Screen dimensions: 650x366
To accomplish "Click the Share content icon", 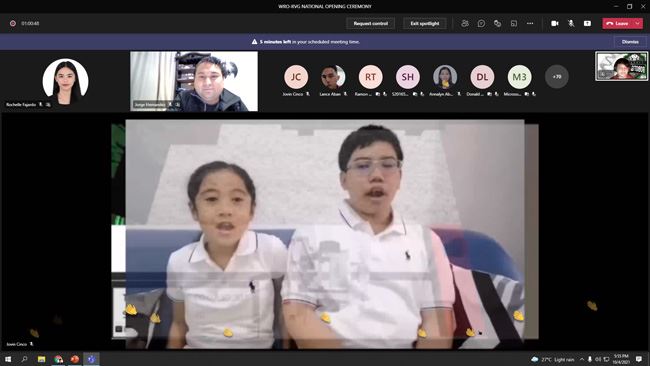I will [x=587, y=24].
